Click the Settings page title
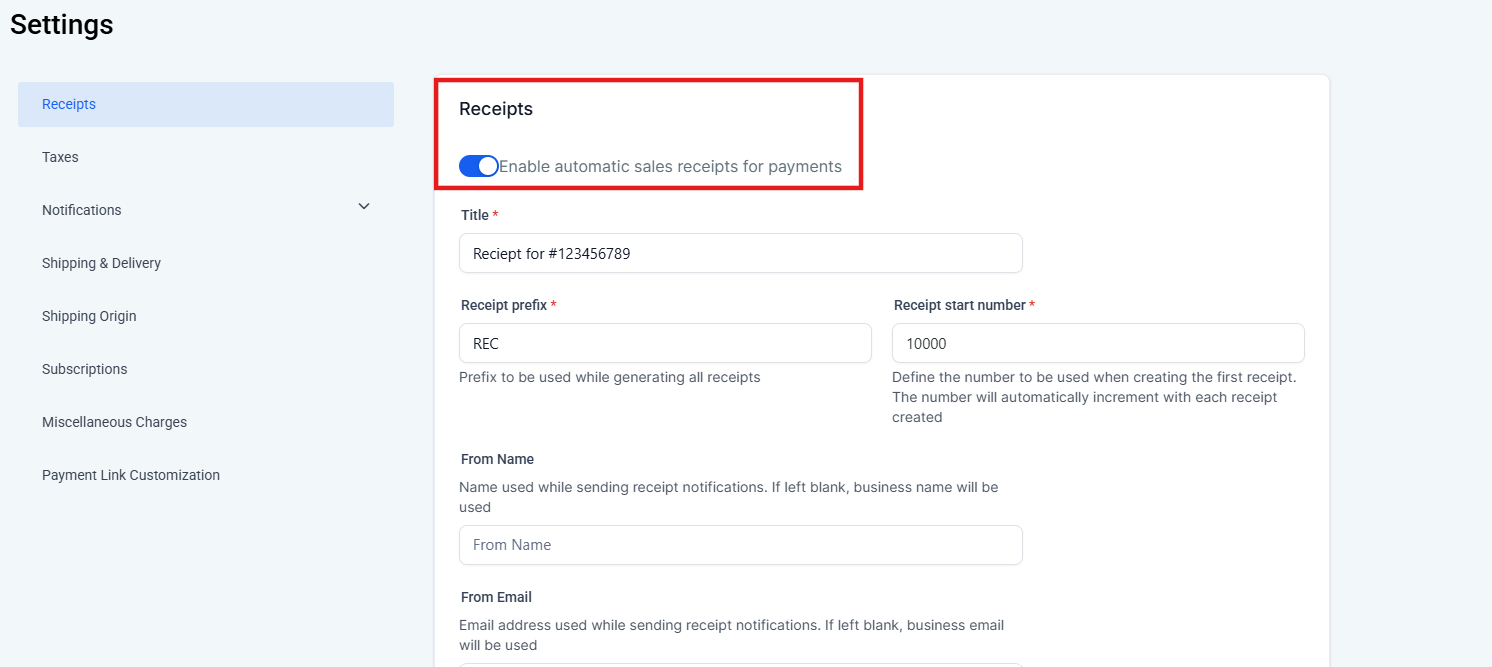1492x667 pixels. pyautogui.click(x=62, y=24)
